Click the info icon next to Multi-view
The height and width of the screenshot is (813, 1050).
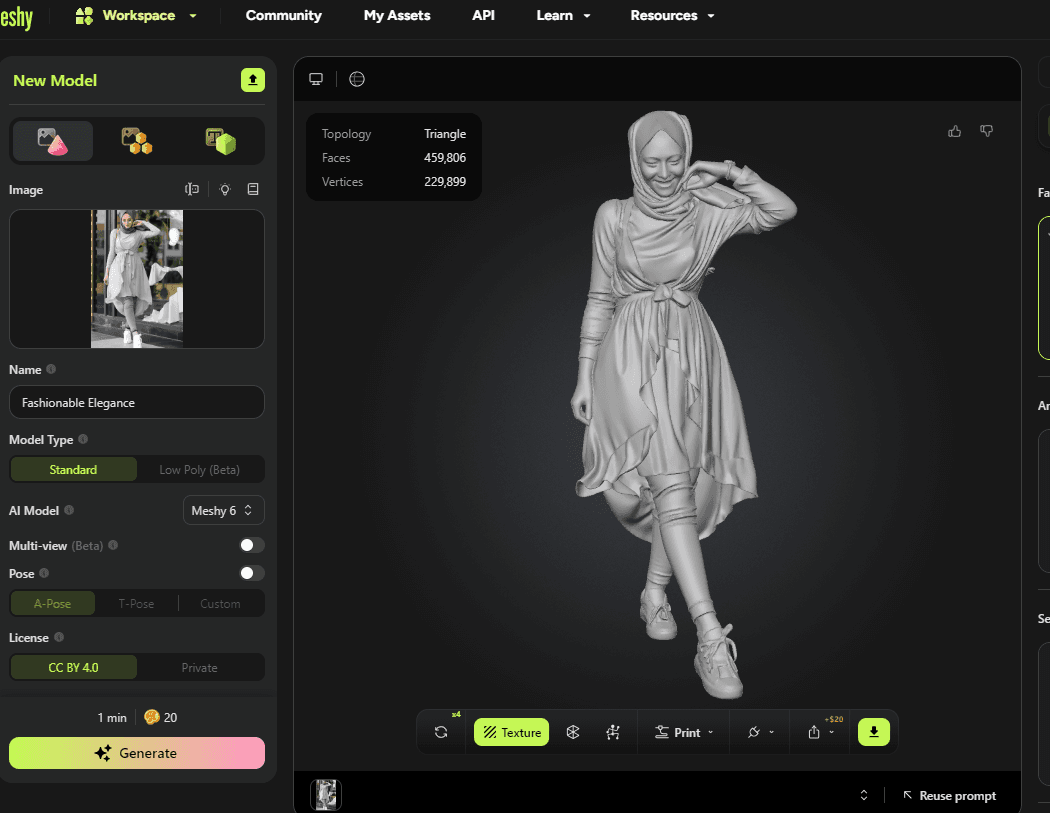tap(113, 545)
